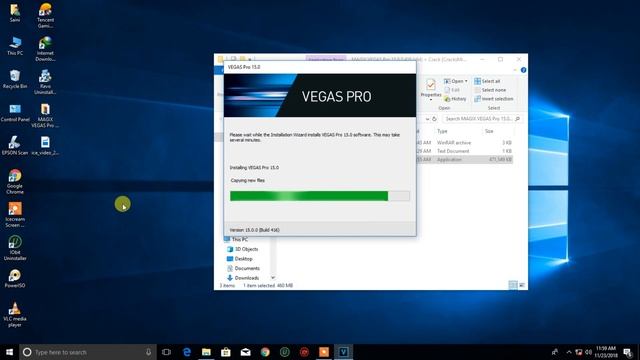Open Desktop in navigation pane

click(x=240, y=259)
